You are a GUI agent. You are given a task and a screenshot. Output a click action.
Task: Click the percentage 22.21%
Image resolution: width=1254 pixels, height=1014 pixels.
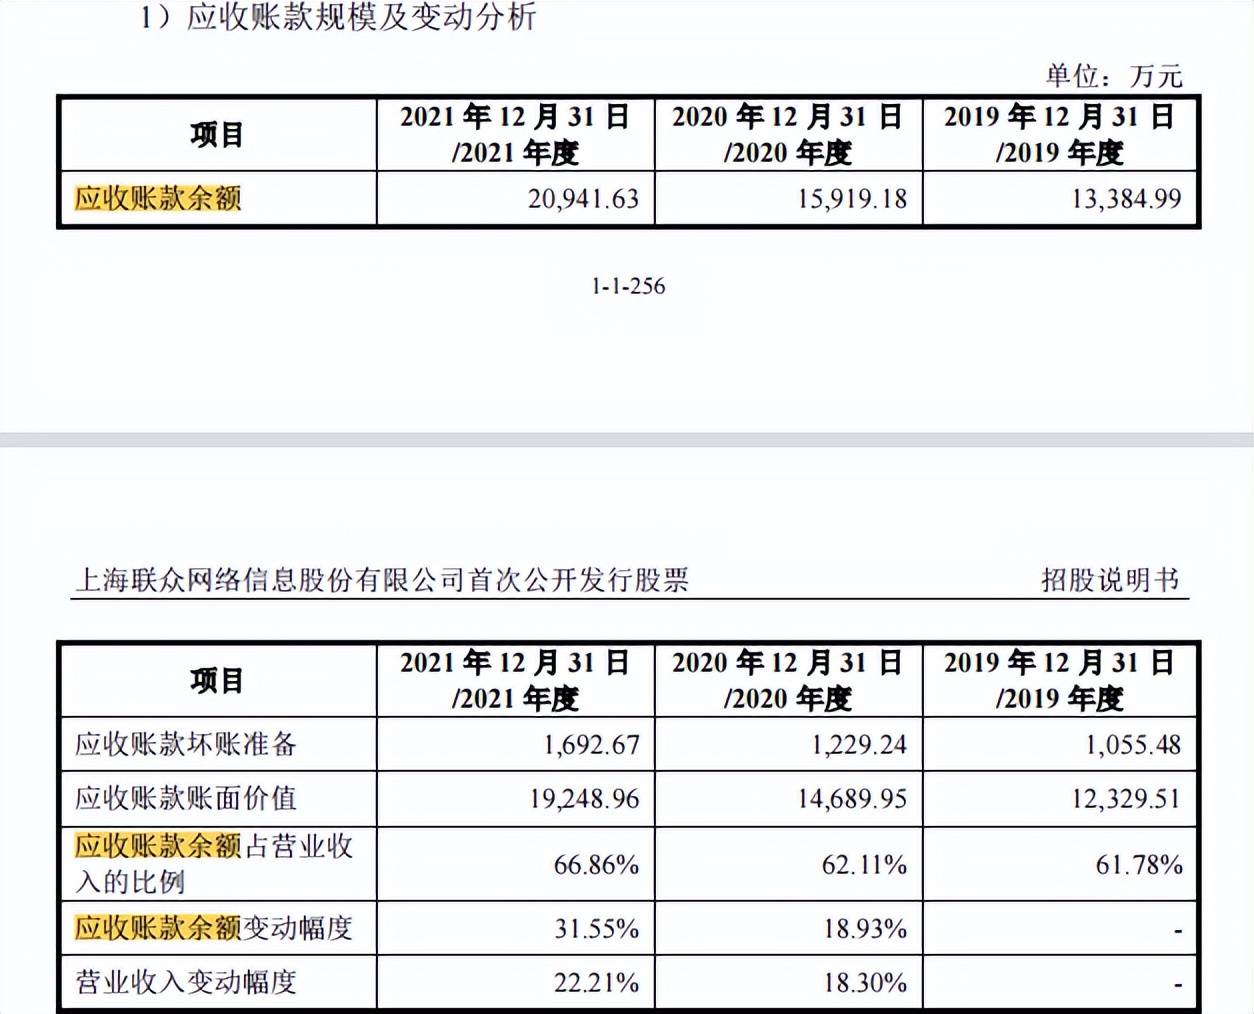596,983
